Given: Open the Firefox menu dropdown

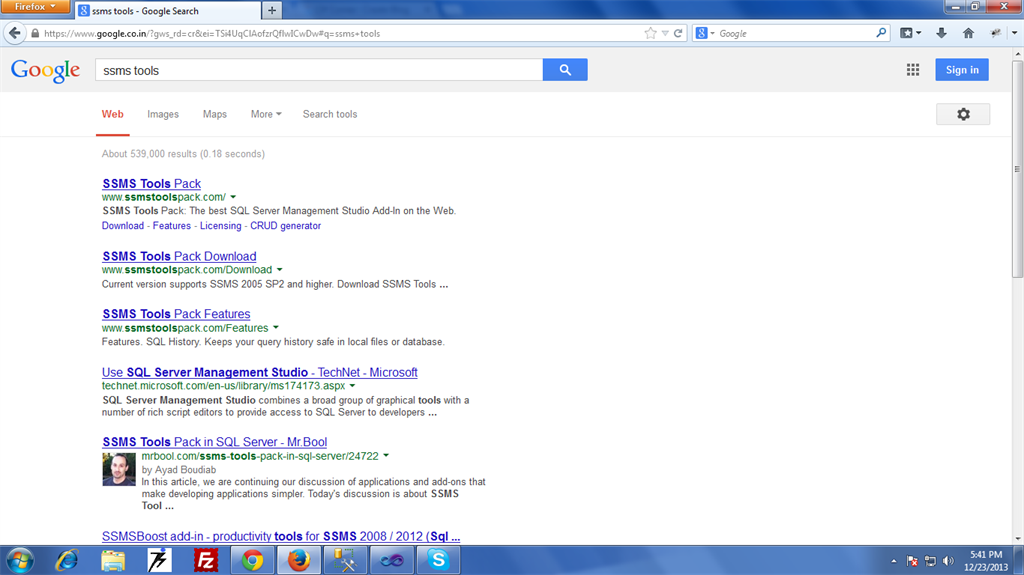Looking at the screenshot, I should click(35, 7).
